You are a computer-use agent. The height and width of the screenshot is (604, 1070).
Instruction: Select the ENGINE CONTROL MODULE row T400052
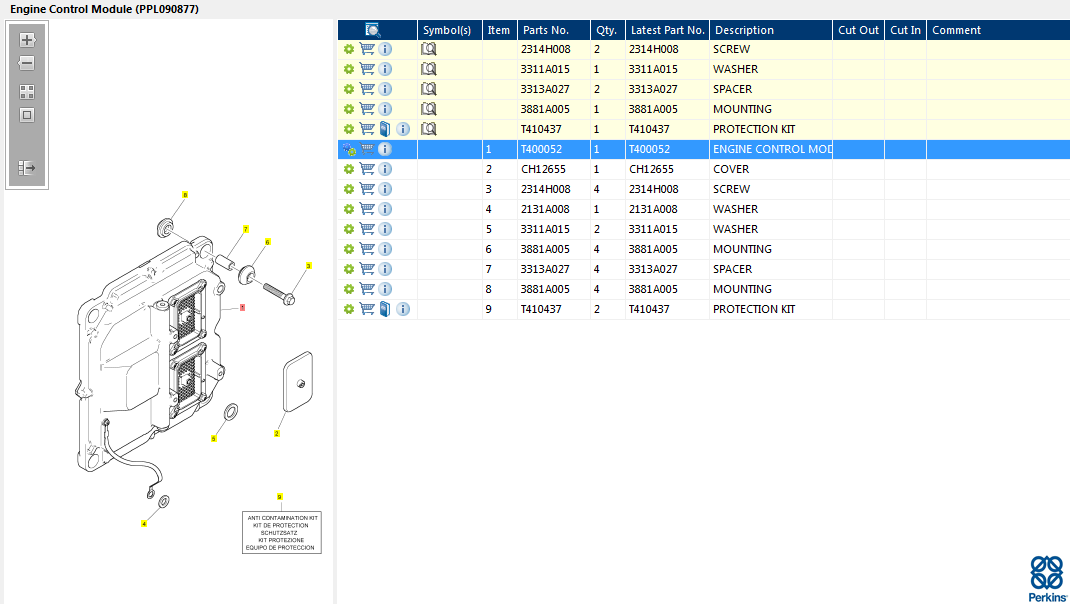click(x=771, y=149)
